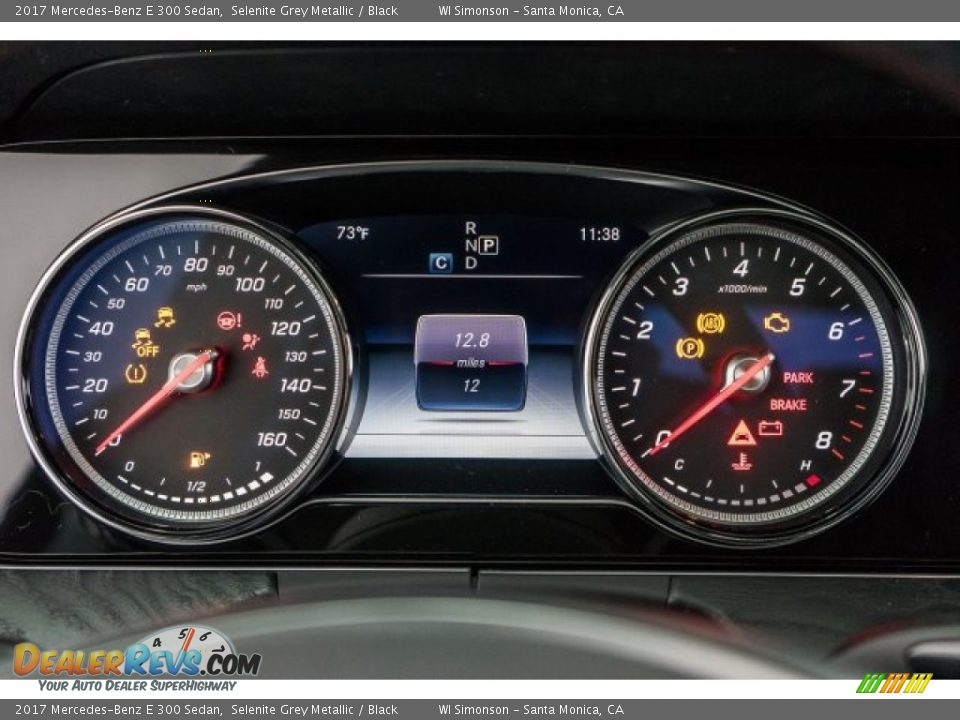The width and height of the screenshot is (960, 720).
Task: Click the red steering wheel warning icon
Action: 229,321
